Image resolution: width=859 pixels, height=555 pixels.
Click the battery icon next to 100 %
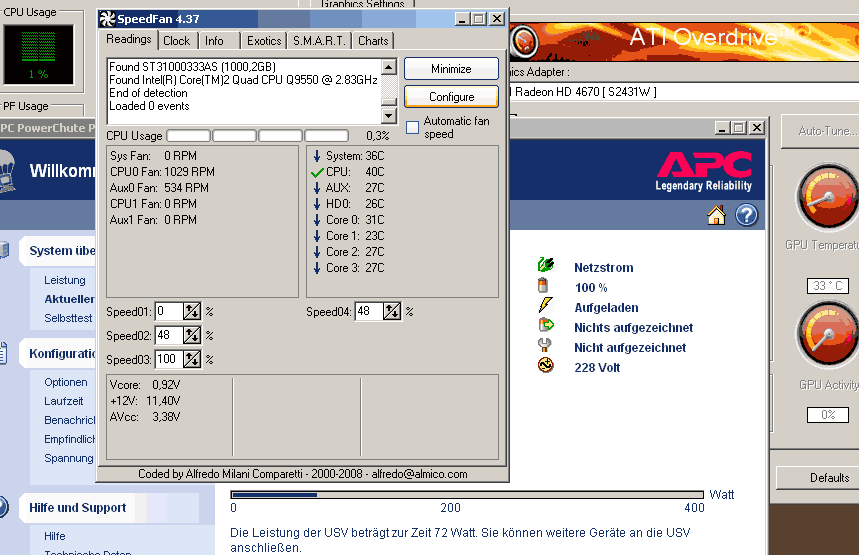543,285
